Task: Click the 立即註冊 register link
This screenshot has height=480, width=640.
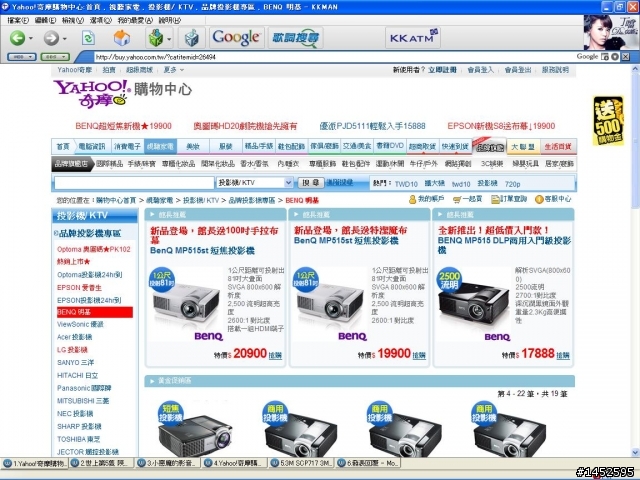Action: 442,70
